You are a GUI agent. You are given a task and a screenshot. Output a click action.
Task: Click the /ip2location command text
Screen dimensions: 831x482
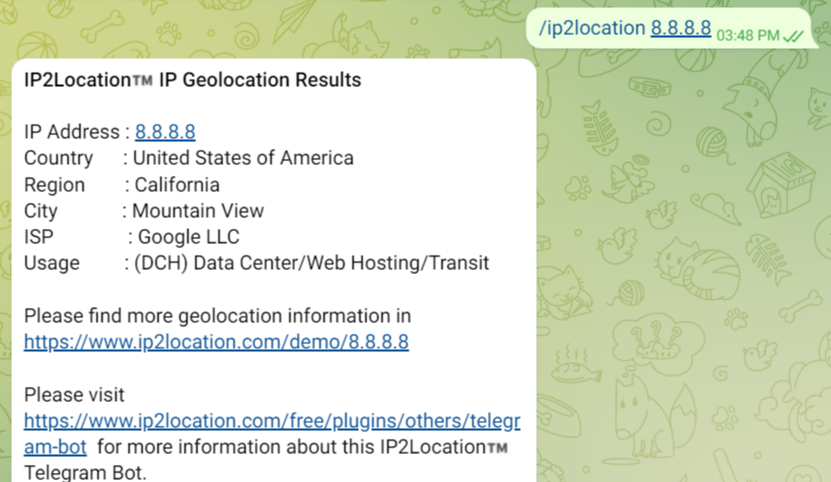592,28
